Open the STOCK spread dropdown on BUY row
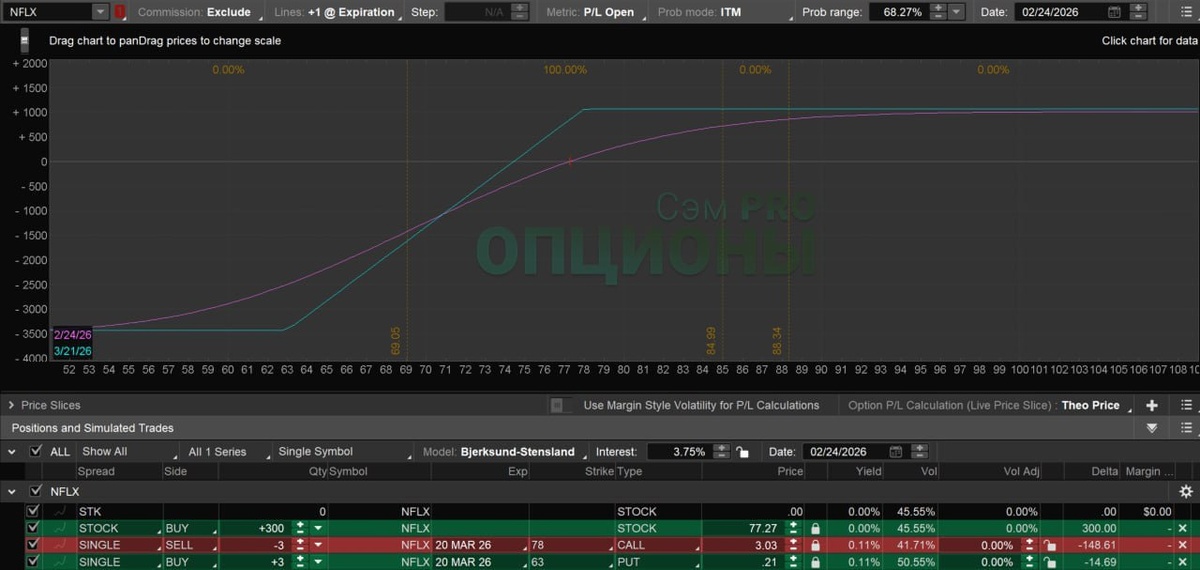1200x570 pixels. click(x=118, y=528)
